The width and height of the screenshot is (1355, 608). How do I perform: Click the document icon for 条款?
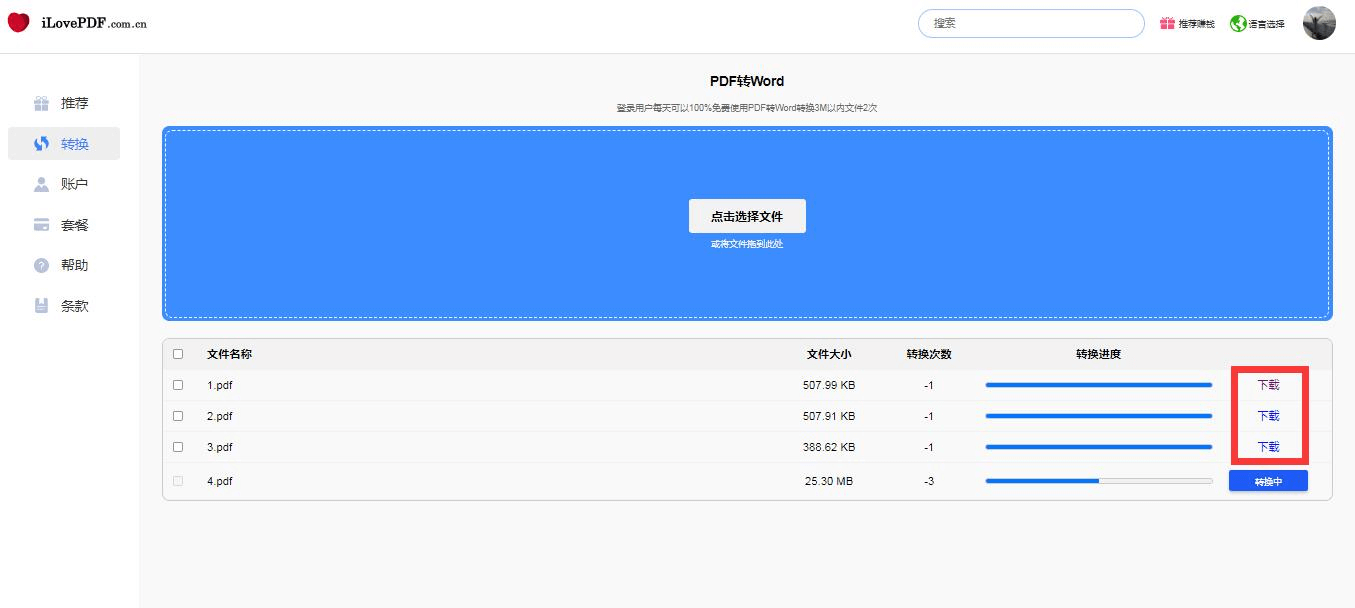point(41,306)
